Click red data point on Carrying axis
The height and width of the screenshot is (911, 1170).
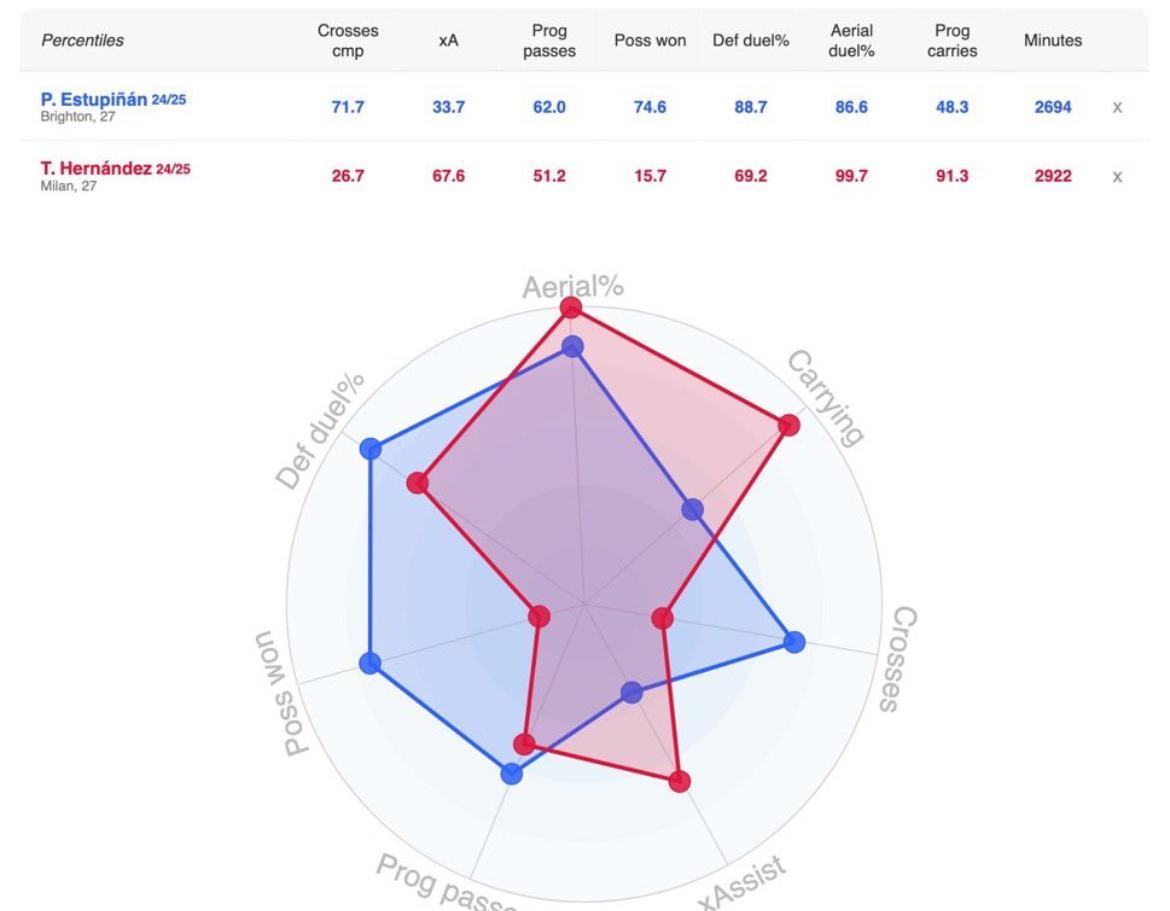click(x=789, y=425)
